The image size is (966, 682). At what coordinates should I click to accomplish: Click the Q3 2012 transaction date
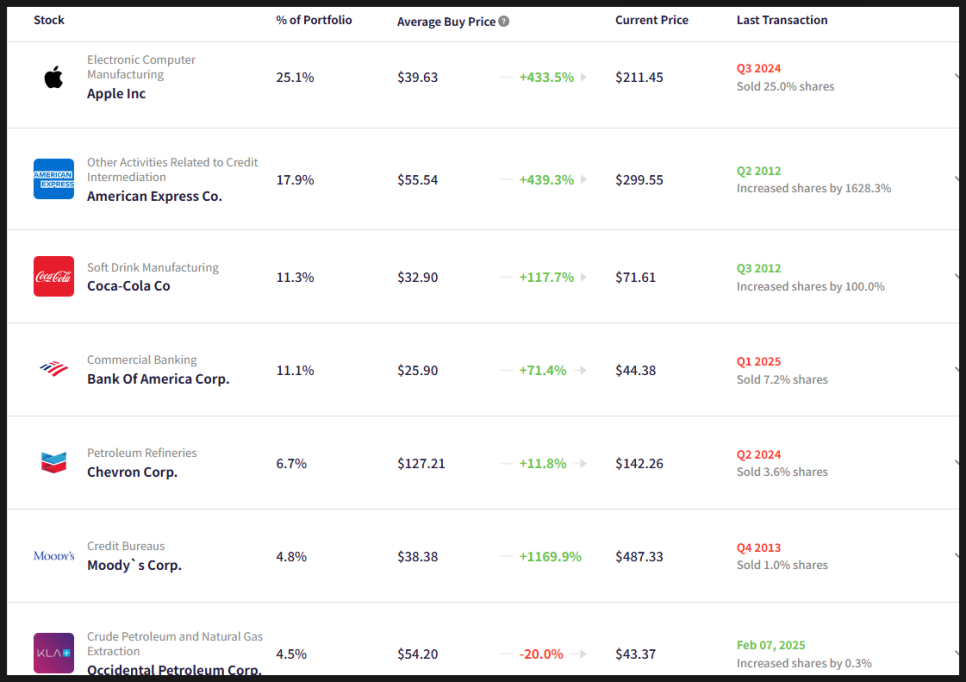coord(758,269)
